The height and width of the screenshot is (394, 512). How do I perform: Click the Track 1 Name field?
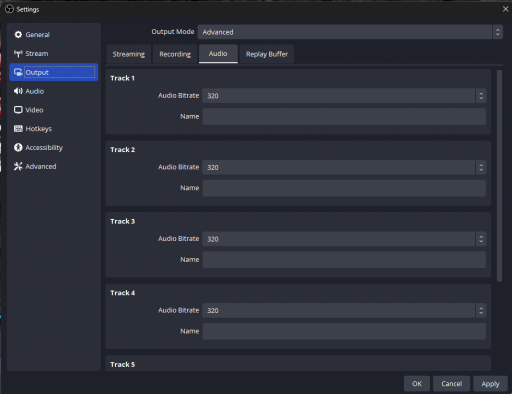(344, 117)
